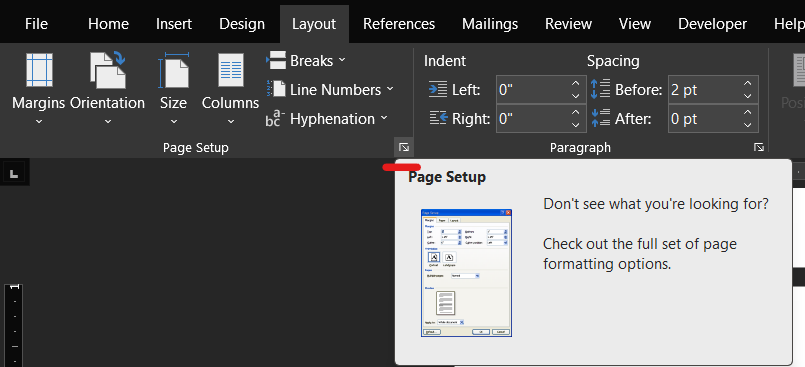Click the Orientation page icon

pyautogui.click(x=108, y=70)
